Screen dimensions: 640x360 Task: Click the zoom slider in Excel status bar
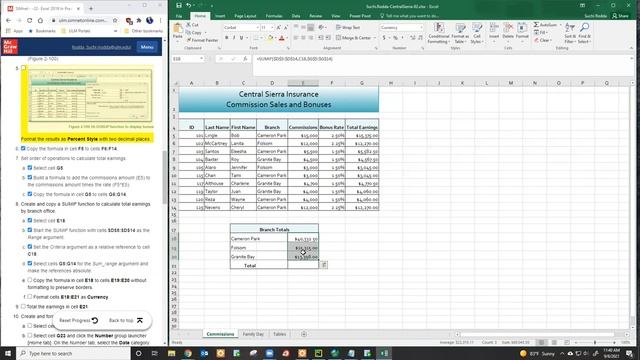pos(595,342)
